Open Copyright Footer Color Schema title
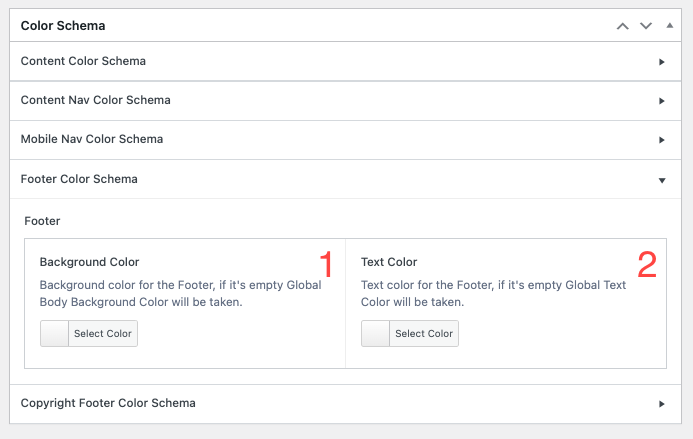This screenshot has height=439, width=693. tap(108, 403)
